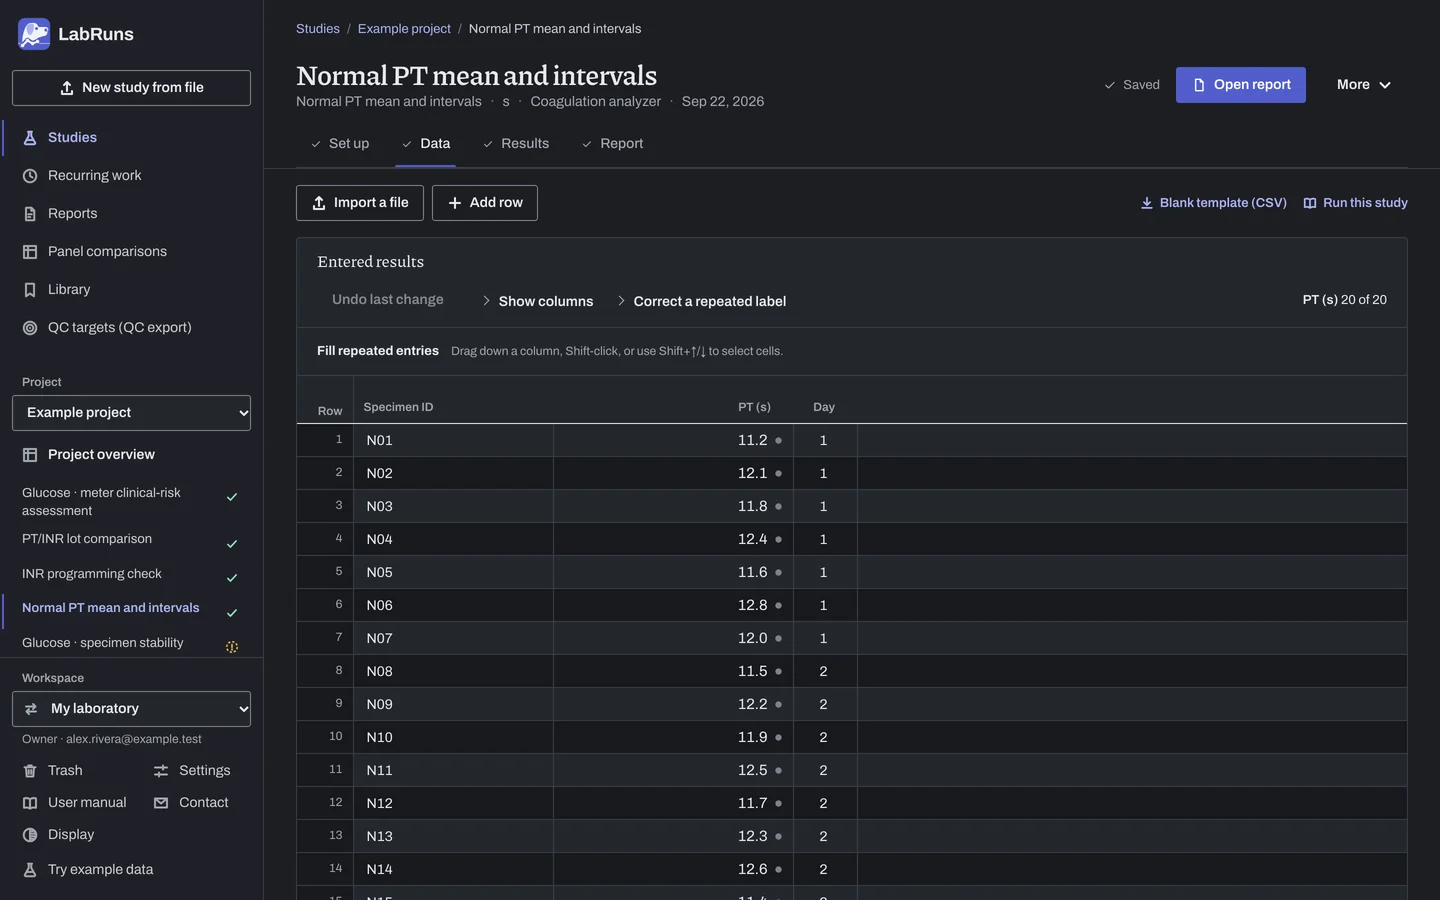Open the More dropdown menu
The height and width of the screenshot is (900, 1440).
tap(1364, 85)
